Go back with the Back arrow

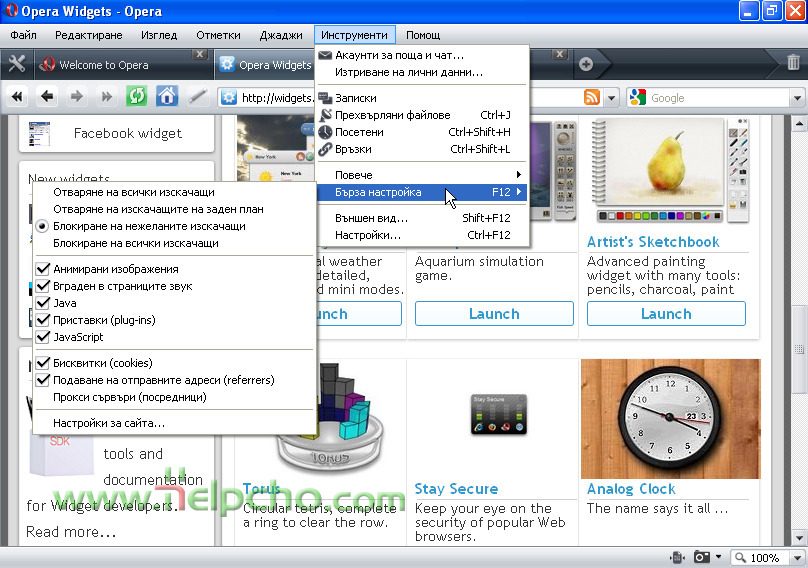47,96
